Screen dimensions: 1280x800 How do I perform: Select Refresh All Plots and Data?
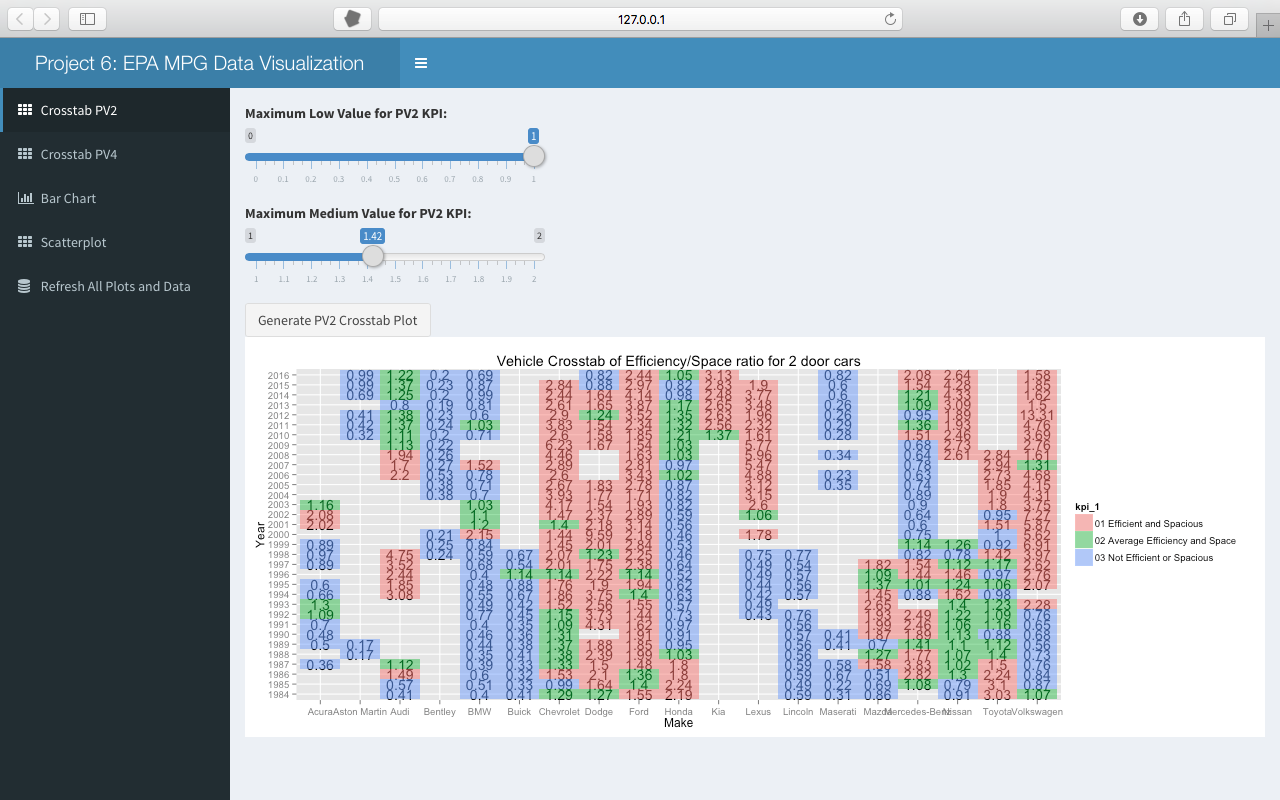pos(115,286)
